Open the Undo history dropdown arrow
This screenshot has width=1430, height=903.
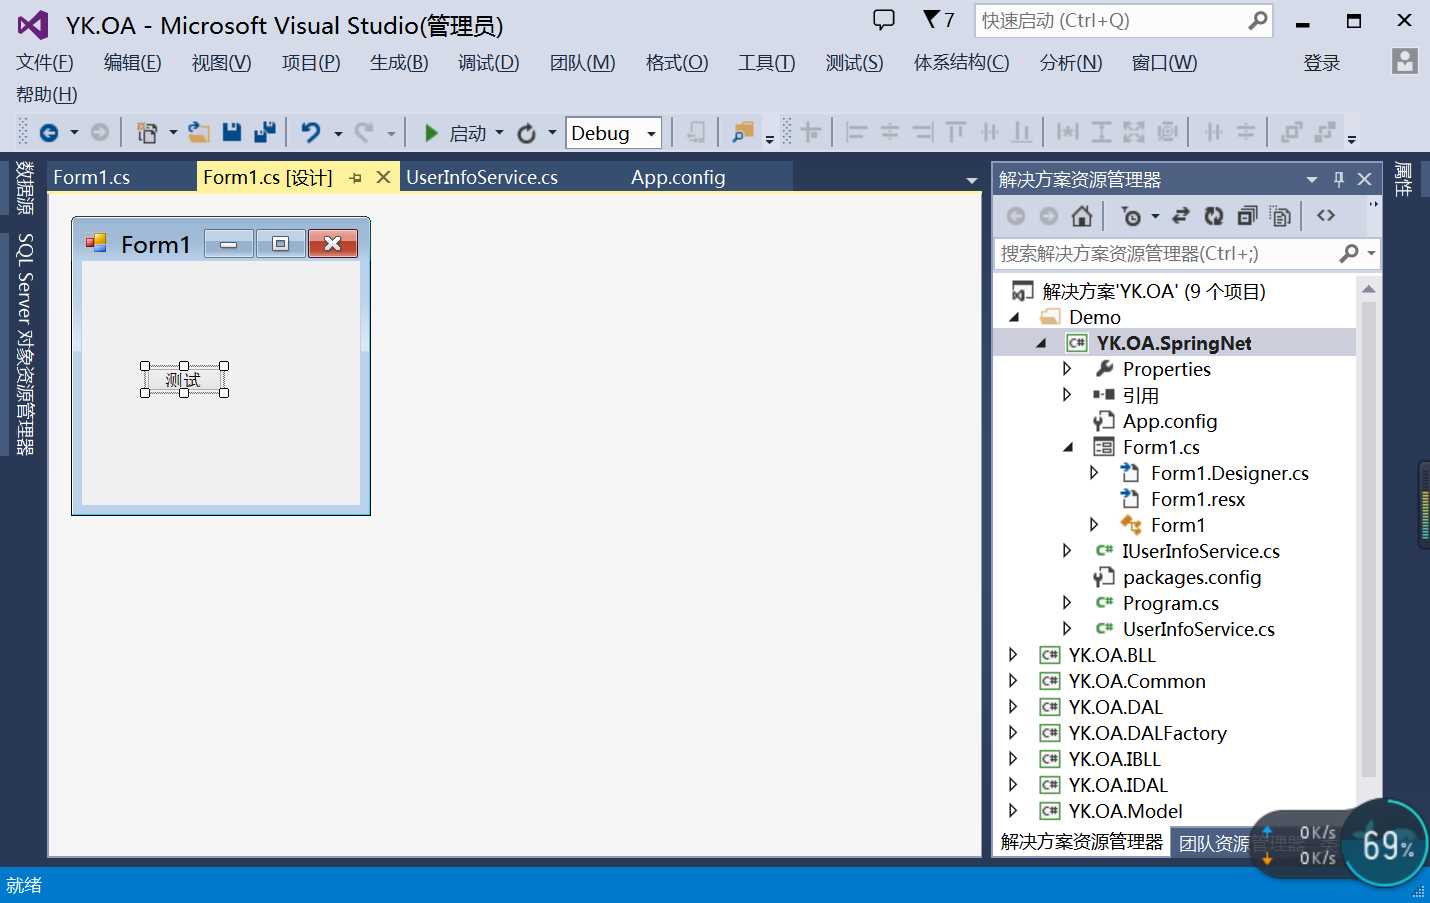[x=338, y=133]
